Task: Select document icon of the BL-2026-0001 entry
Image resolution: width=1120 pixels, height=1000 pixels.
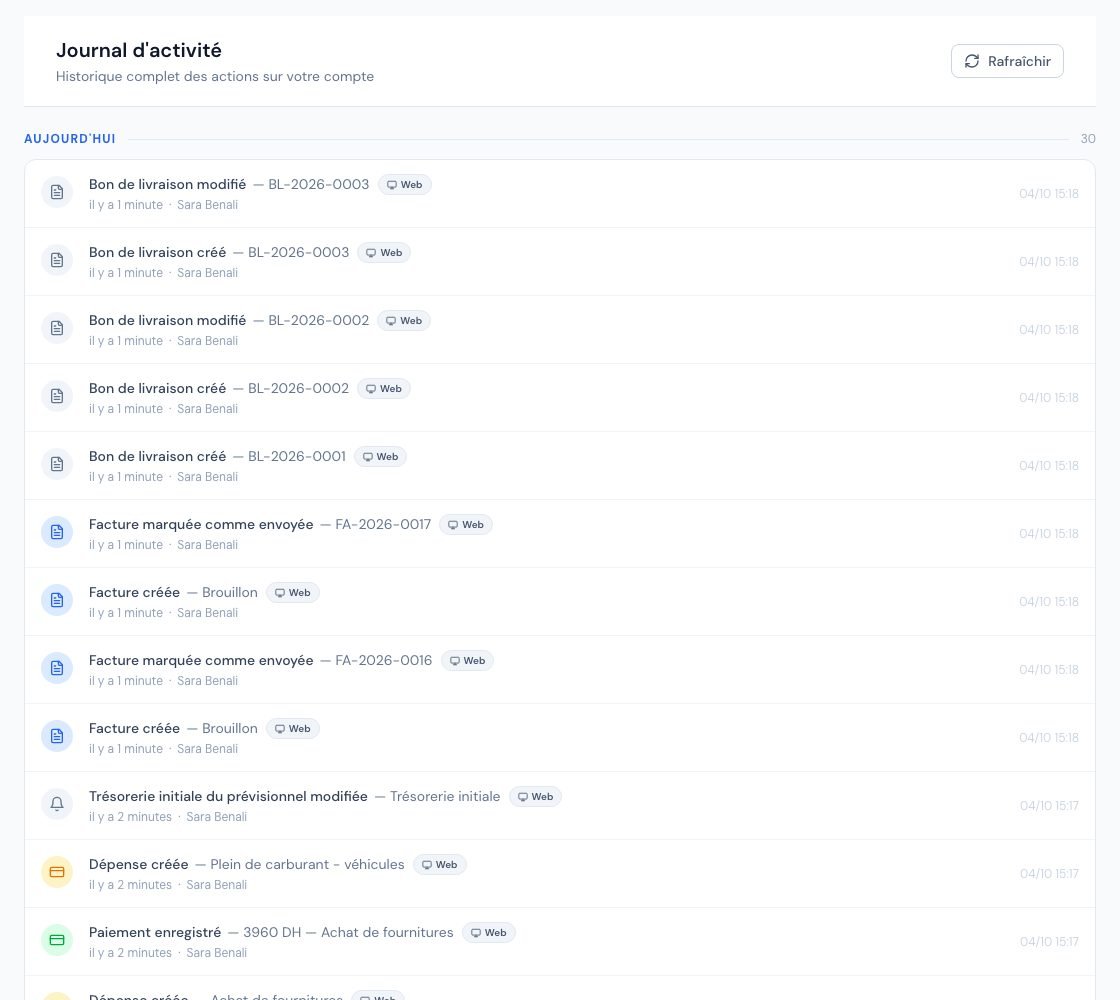Action: (x=57, y=464)
